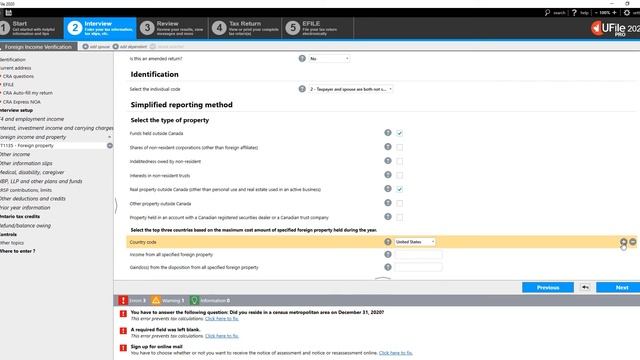Screen dimensions: 640x360
Task: Open the save file icon in top bar
Action: click(x=9, y=13)
